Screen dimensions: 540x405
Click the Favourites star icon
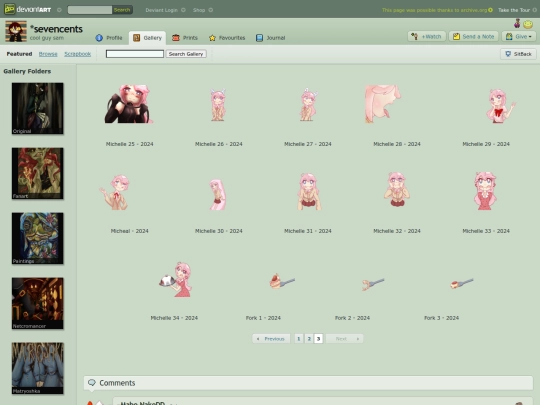tap(212, 38)
